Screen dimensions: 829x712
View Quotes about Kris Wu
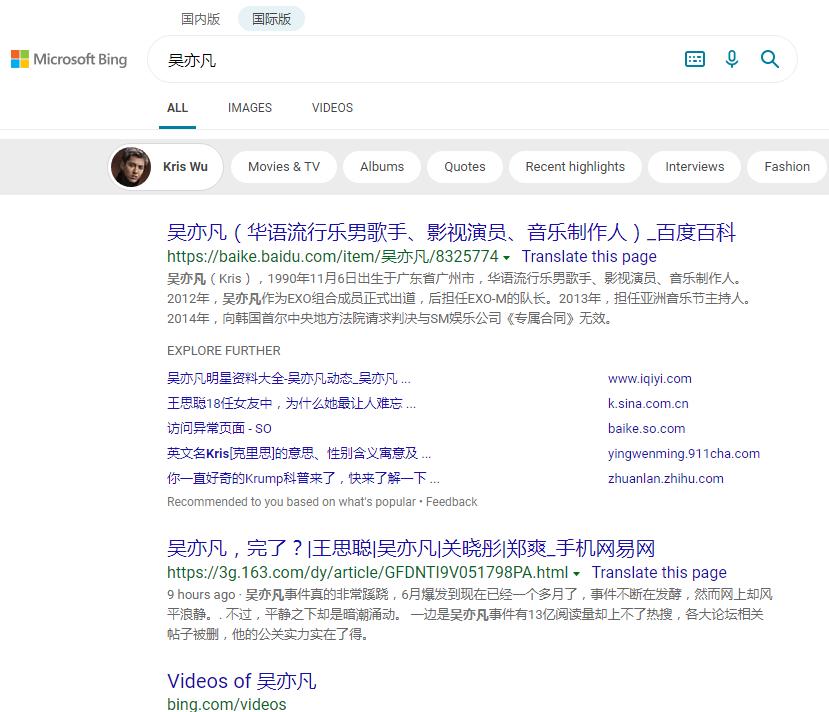pyautogui.click(x=464, y=166)
